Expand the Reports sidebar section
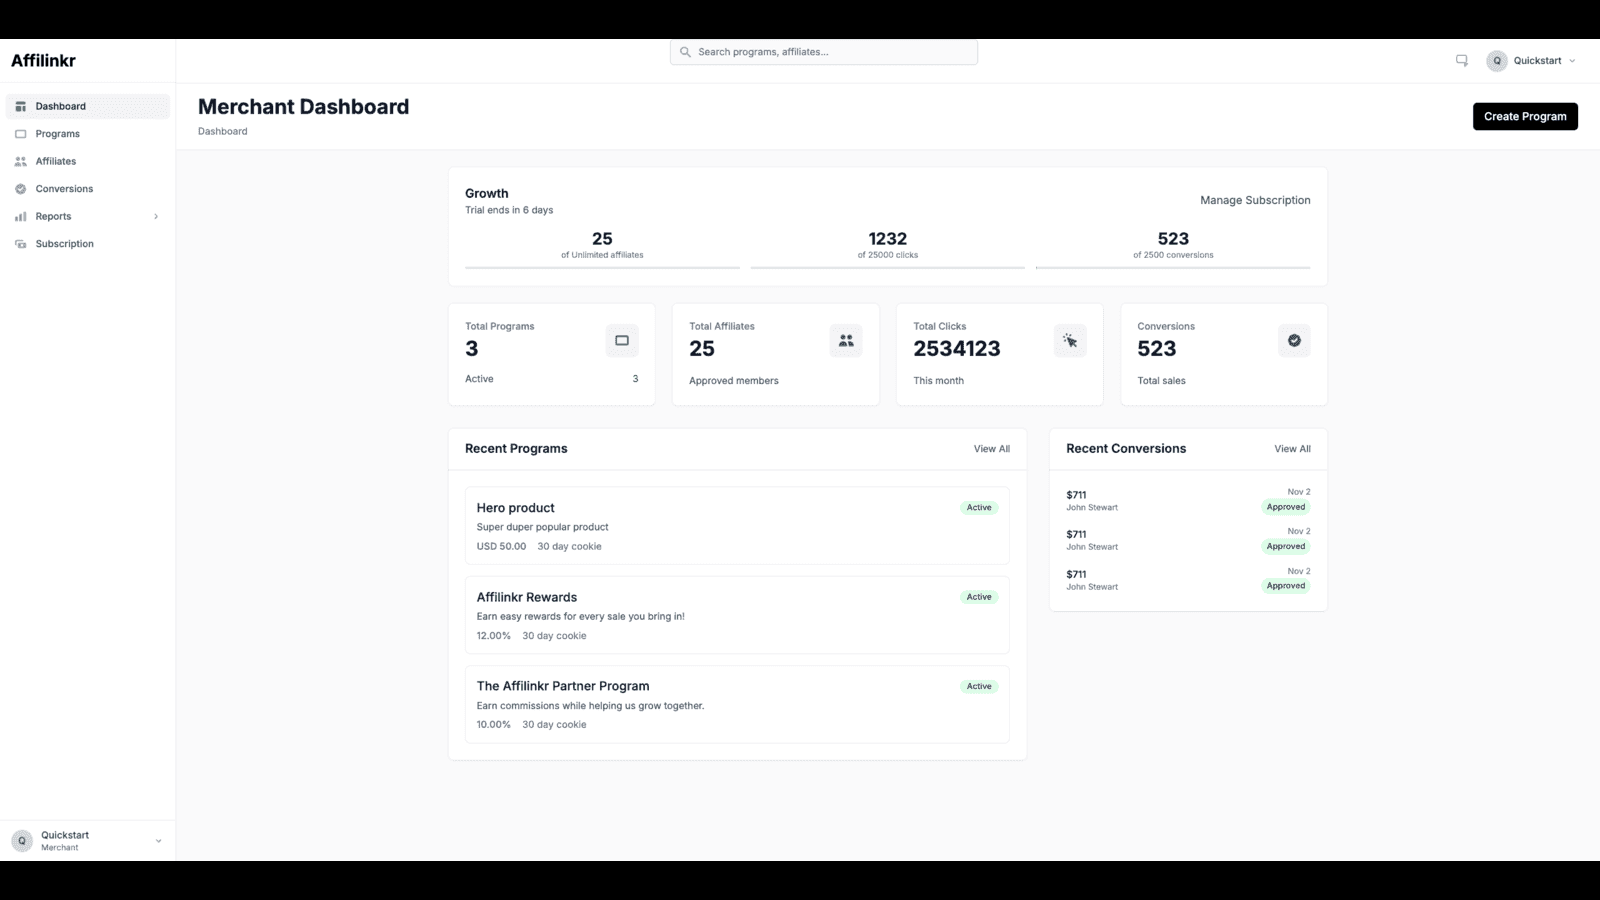The image size is (1600, 900). [x=157, y=216]
